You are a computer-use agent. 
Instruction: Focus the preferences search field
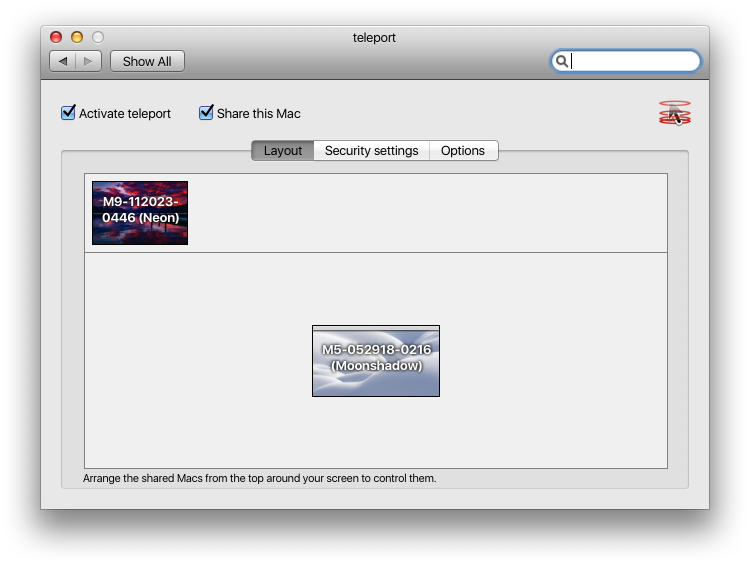point(634,61)
